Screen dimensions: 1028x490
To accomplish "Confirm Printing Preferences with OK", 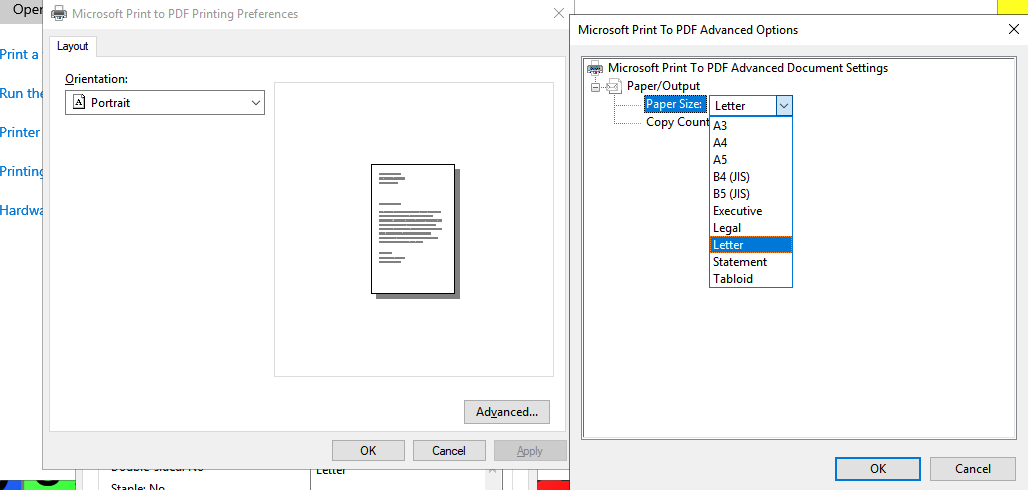I will [368, 451].
